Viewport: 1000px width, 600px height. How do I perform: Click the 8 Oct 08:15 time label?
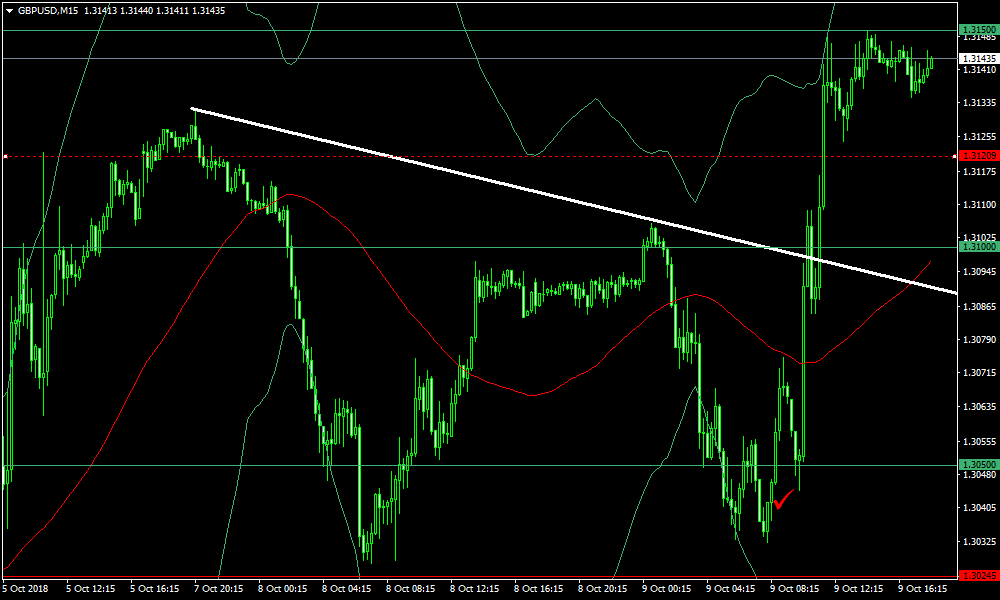tap(411, 589)
